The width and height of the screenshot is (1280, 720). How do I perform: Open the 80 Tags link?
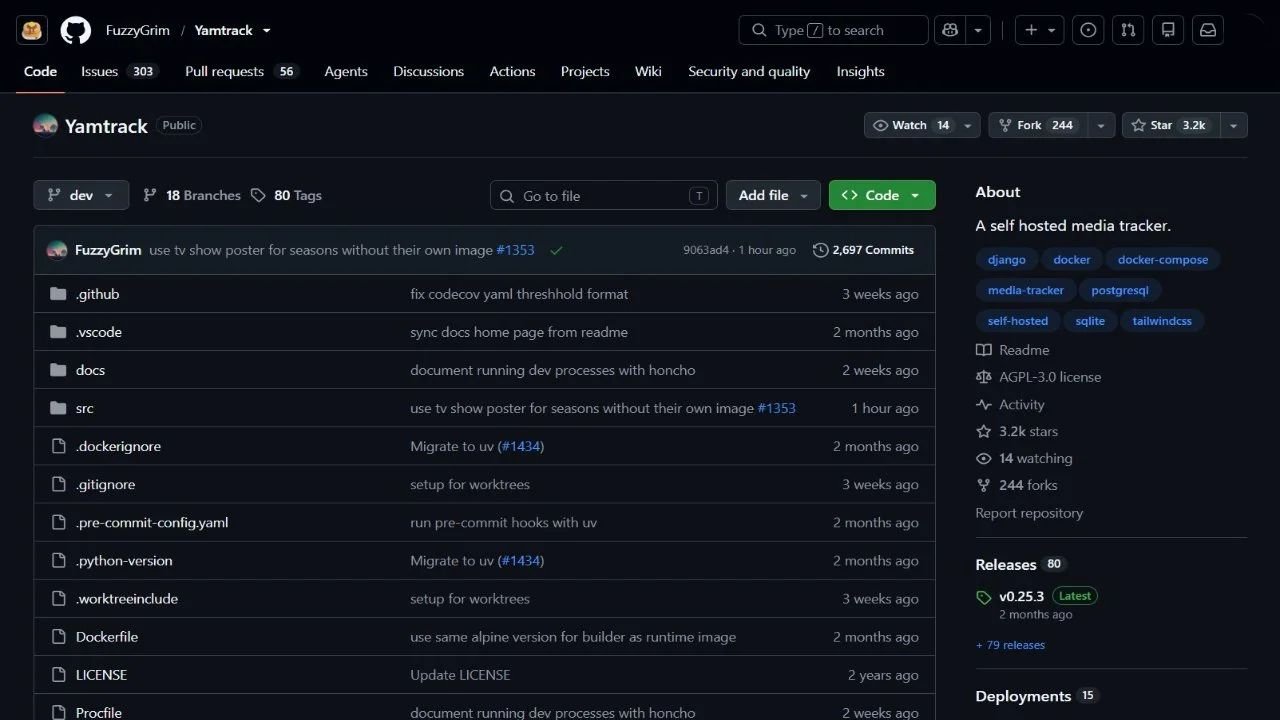click(x=286, y=195)
